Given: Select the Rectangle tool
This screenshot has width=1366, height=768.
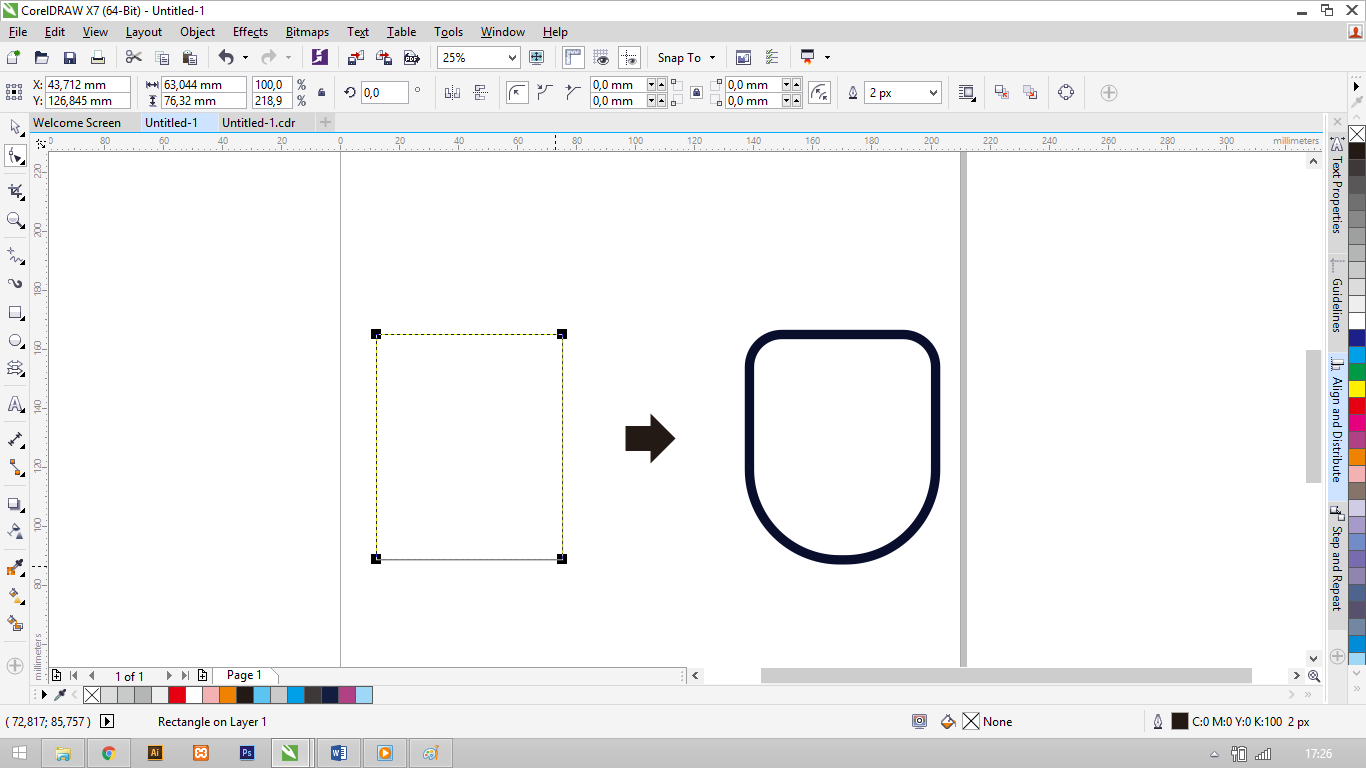Looking at the screenshot, I should (14, 312).
